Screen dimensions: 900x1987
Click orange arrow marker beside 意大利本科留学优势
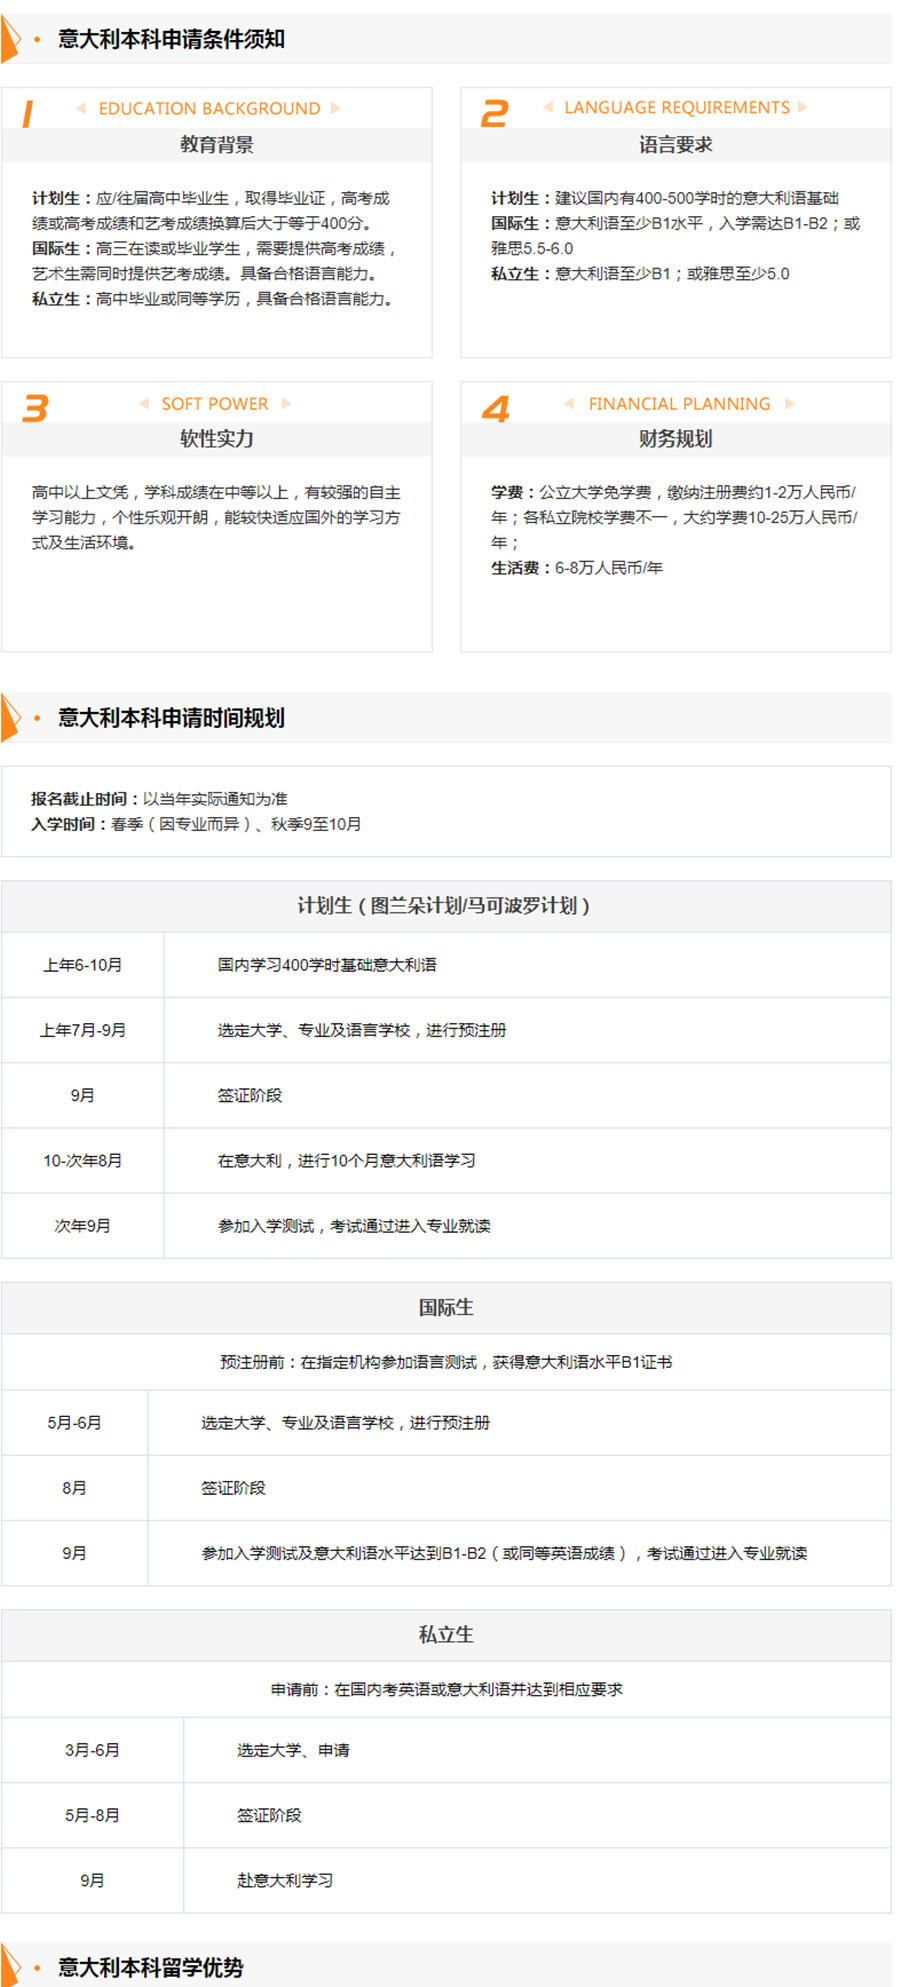pos(11,1966)
